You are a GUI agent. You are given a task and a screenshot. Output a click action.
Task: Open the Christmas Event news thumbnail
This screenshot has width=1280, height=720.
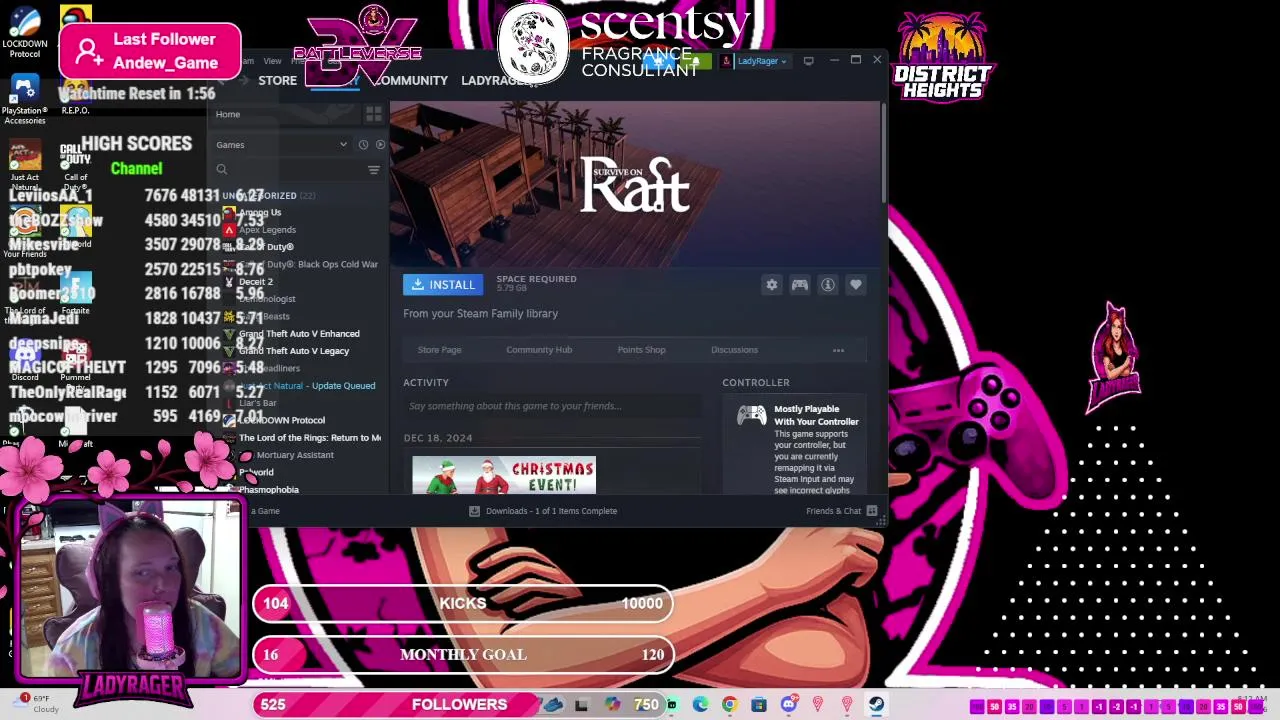(504, 476)
